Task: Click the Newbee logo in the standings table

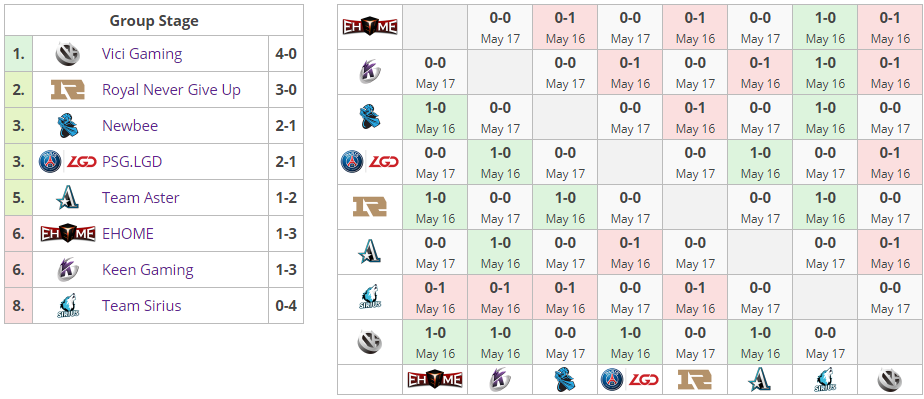Action: 67,126
